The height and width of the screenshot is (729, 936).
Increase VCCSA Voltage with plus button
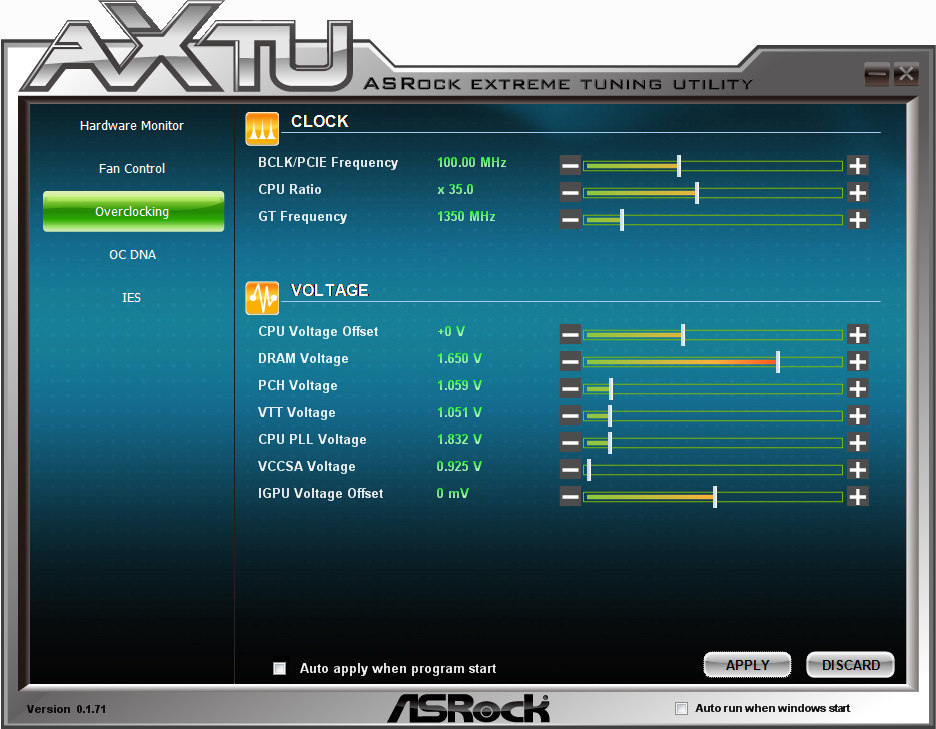(858, 469)
